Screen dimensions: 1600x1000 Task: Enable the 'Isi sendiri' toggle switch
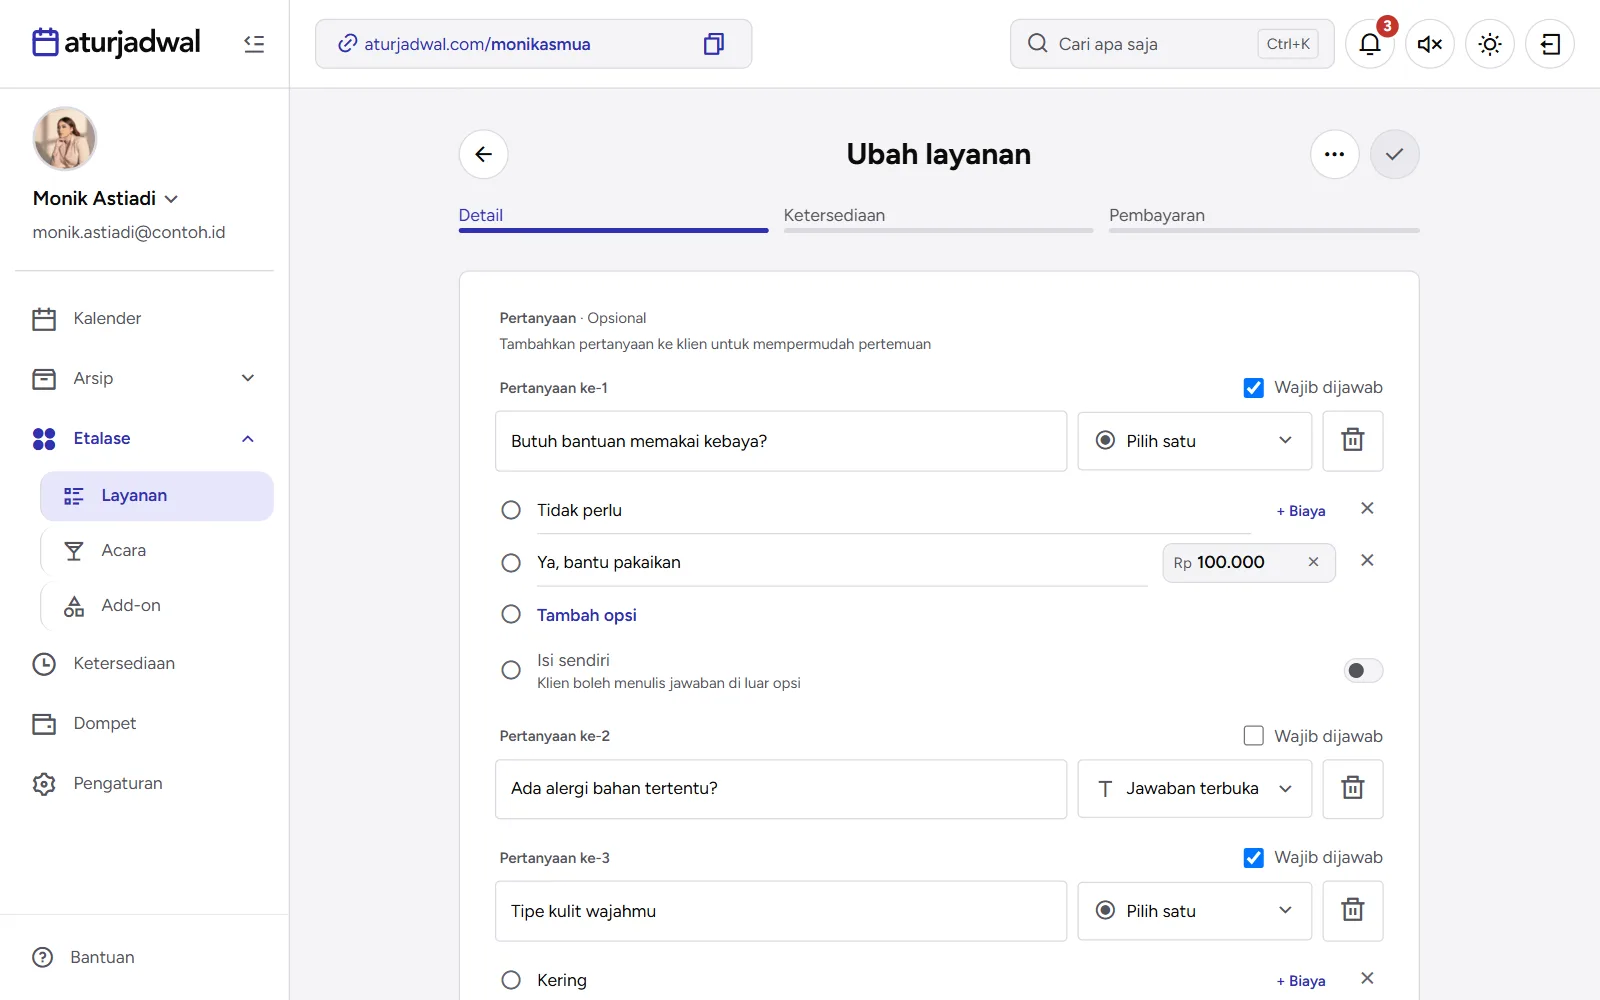1363,671
